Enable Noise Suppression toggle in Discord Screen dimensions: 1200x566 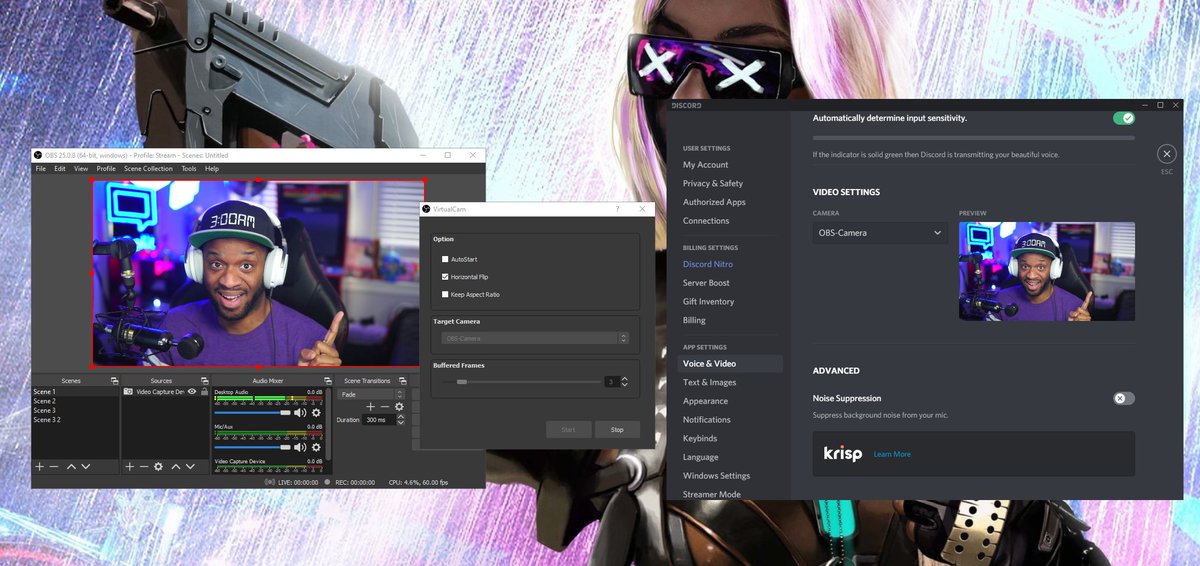pos(1124,398)
